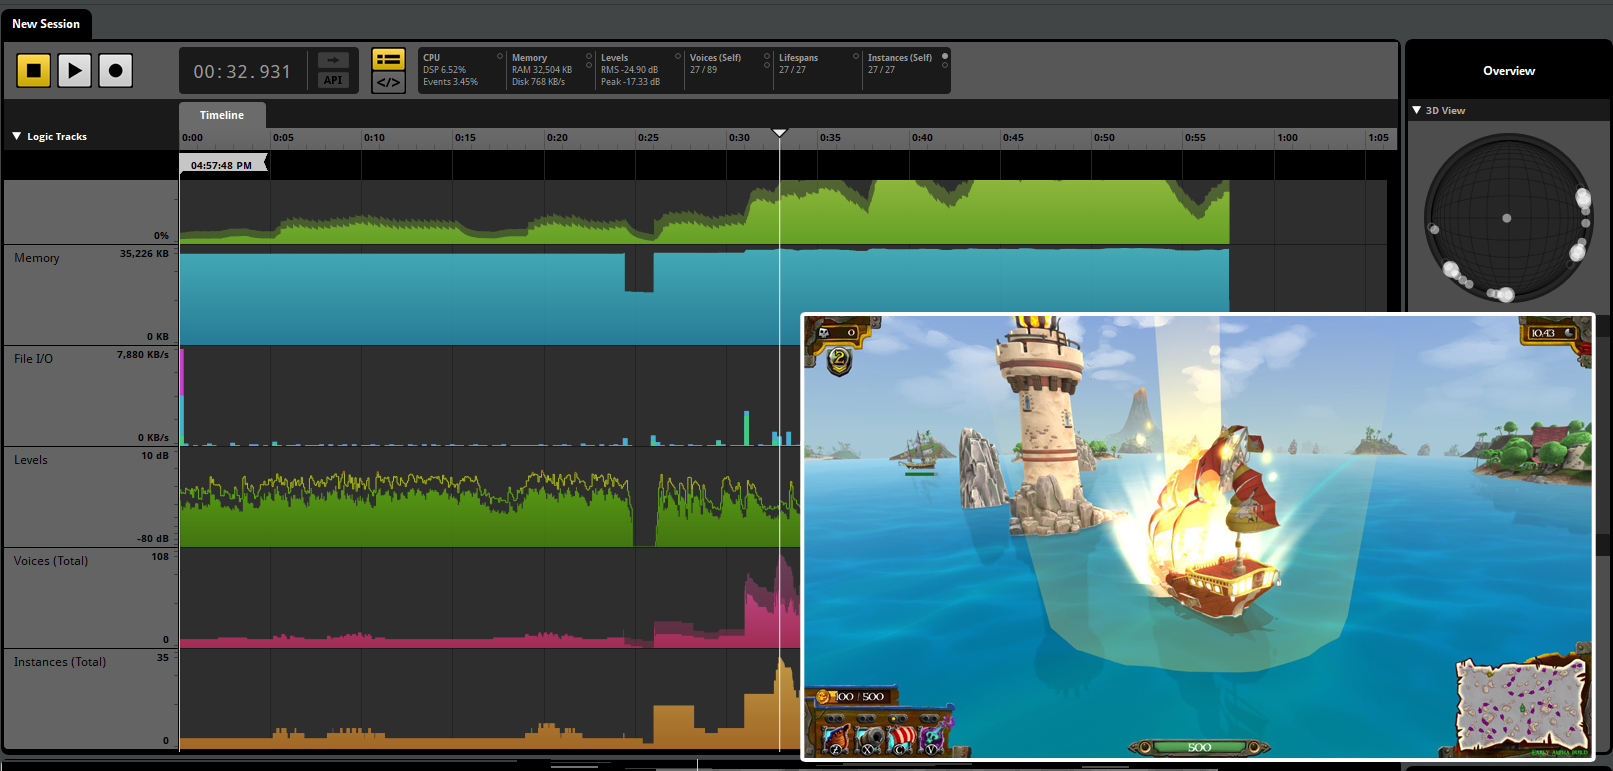Toggle the Lifespans stat indicator circle
1613x771 pixels.
[x=856, y=56]
